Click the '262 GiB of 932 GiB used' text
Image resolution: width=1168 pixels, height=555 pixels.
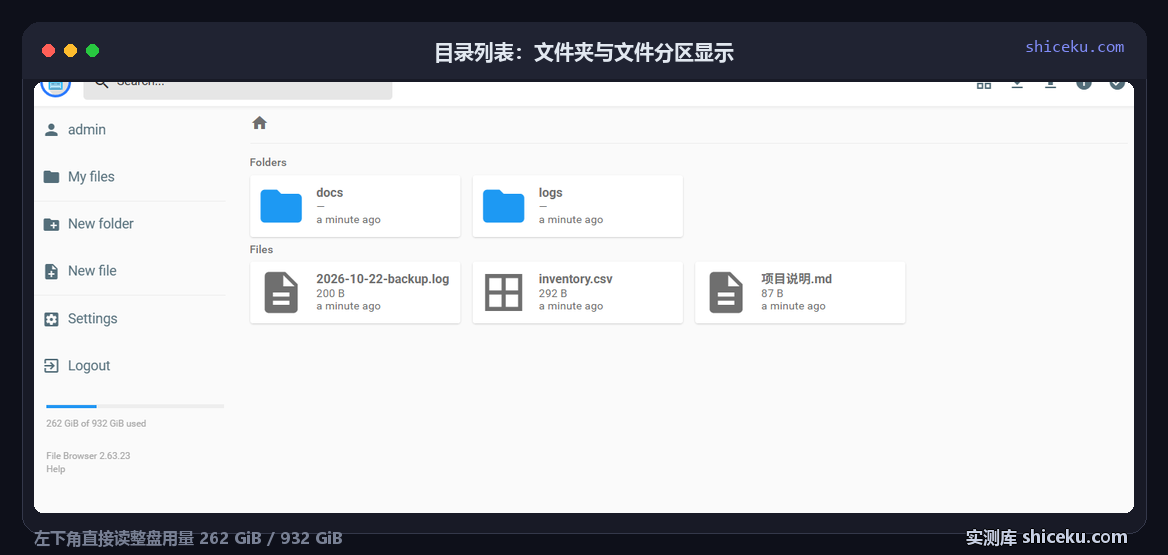pos(96,423)
